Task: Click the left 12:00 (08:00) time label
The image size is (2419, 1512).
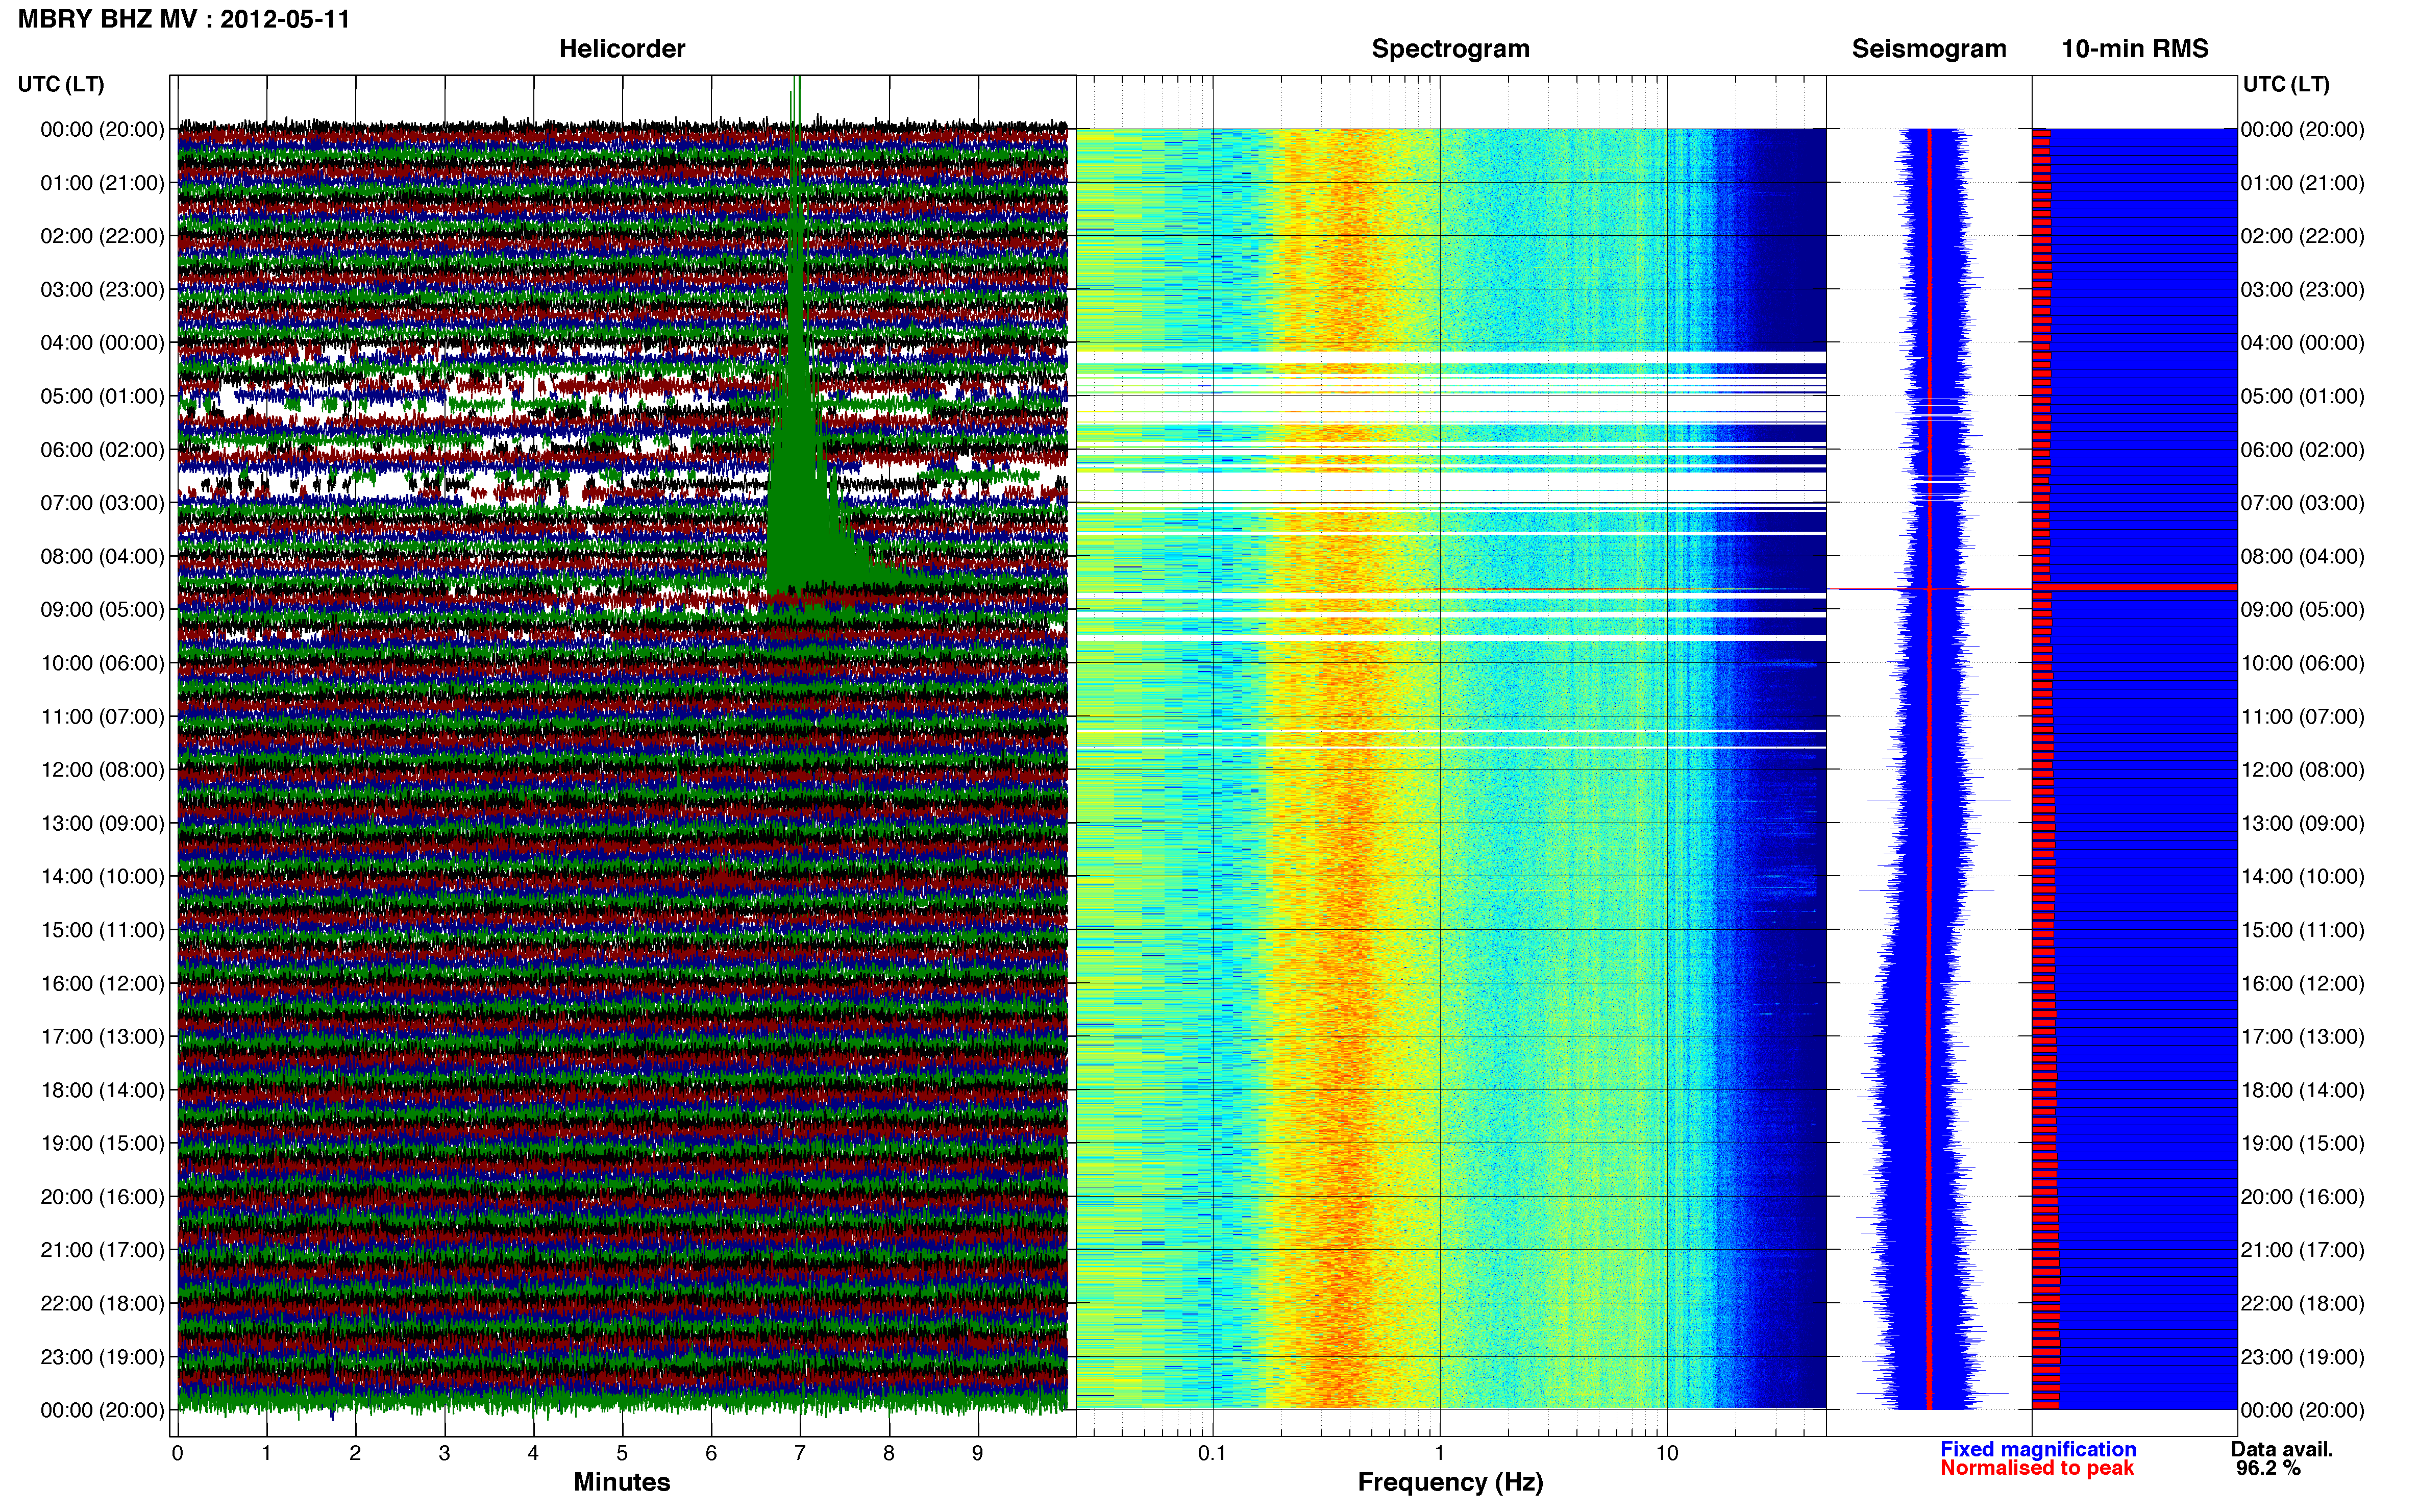Action: (x=102, y=770)
